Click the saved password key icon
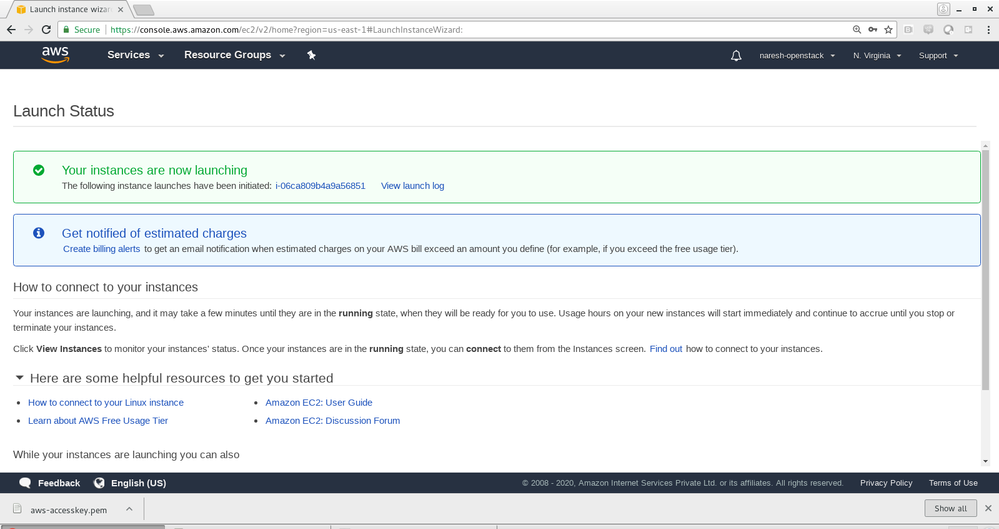Screen dimensions: 999x529 click(x=873, y=30)
